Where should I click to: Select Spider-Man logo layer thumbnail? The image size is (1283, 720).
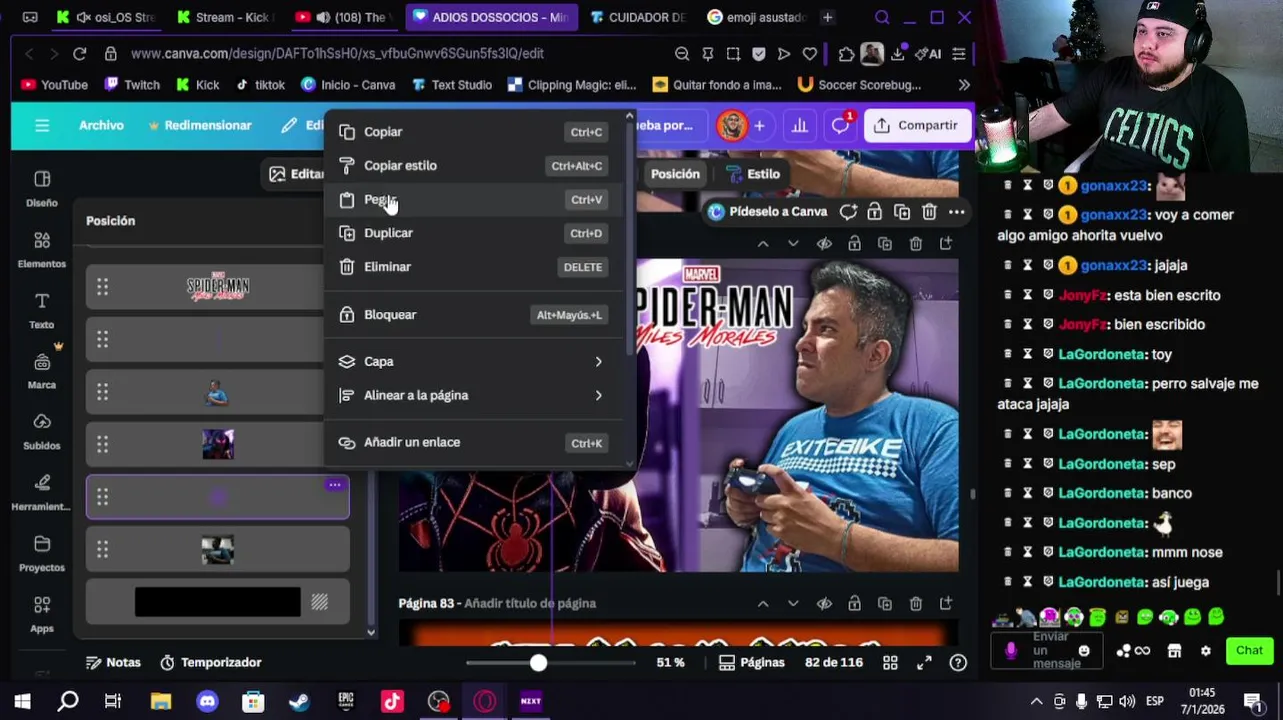coord(217,288)
